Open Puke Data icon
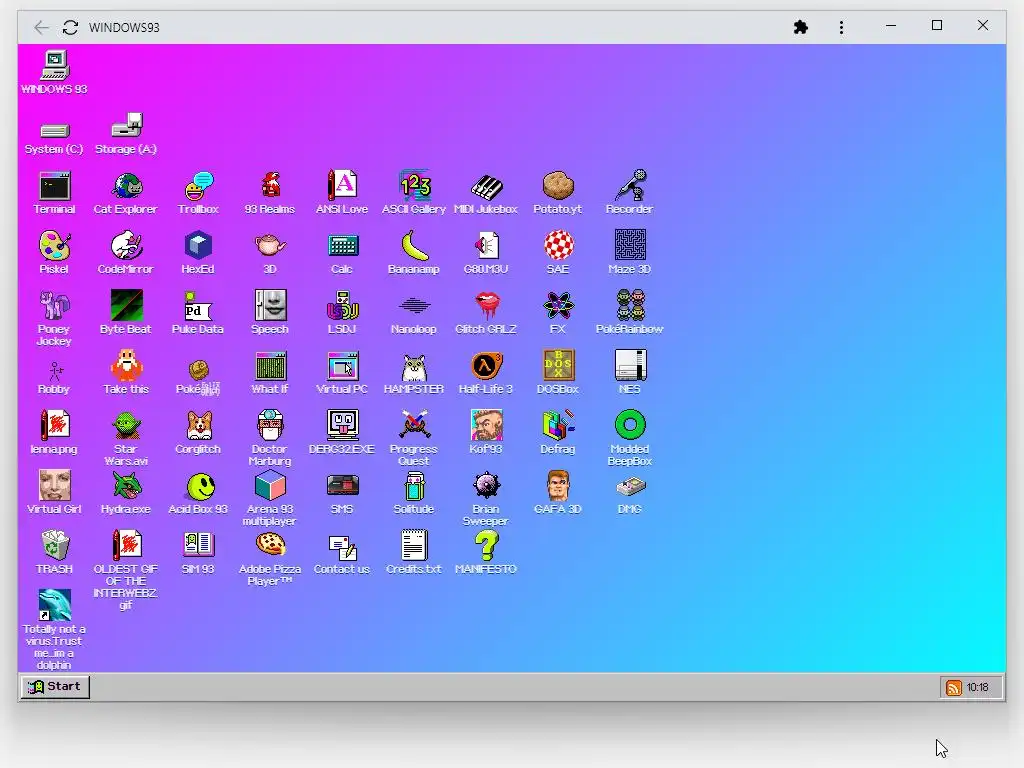1024x768 pixels. tap(199, 307)
